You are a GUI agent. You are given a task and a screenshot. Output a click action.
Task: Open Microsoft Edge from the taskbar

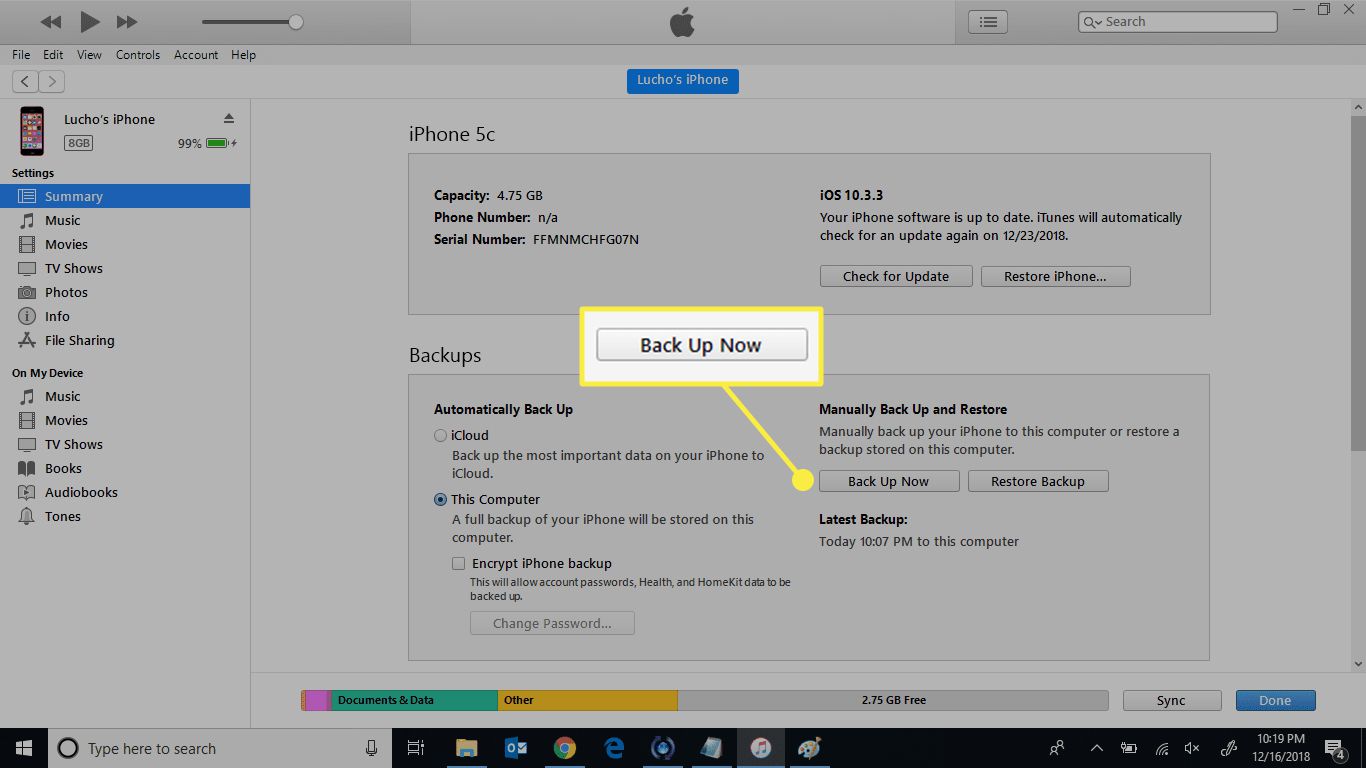click(x=614, y=748)
